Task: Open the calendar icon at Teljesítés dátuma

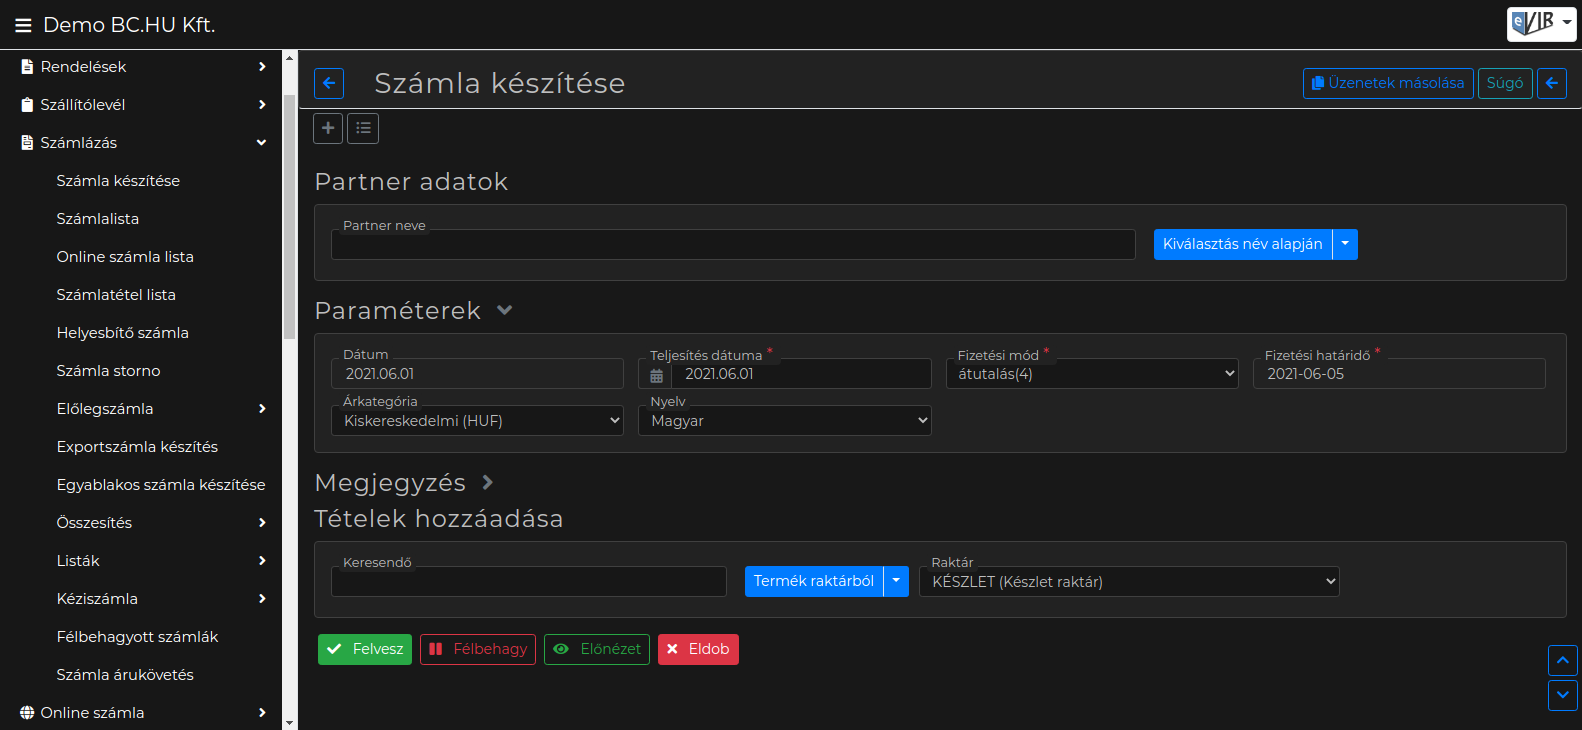Action: [x=656, y=375]
